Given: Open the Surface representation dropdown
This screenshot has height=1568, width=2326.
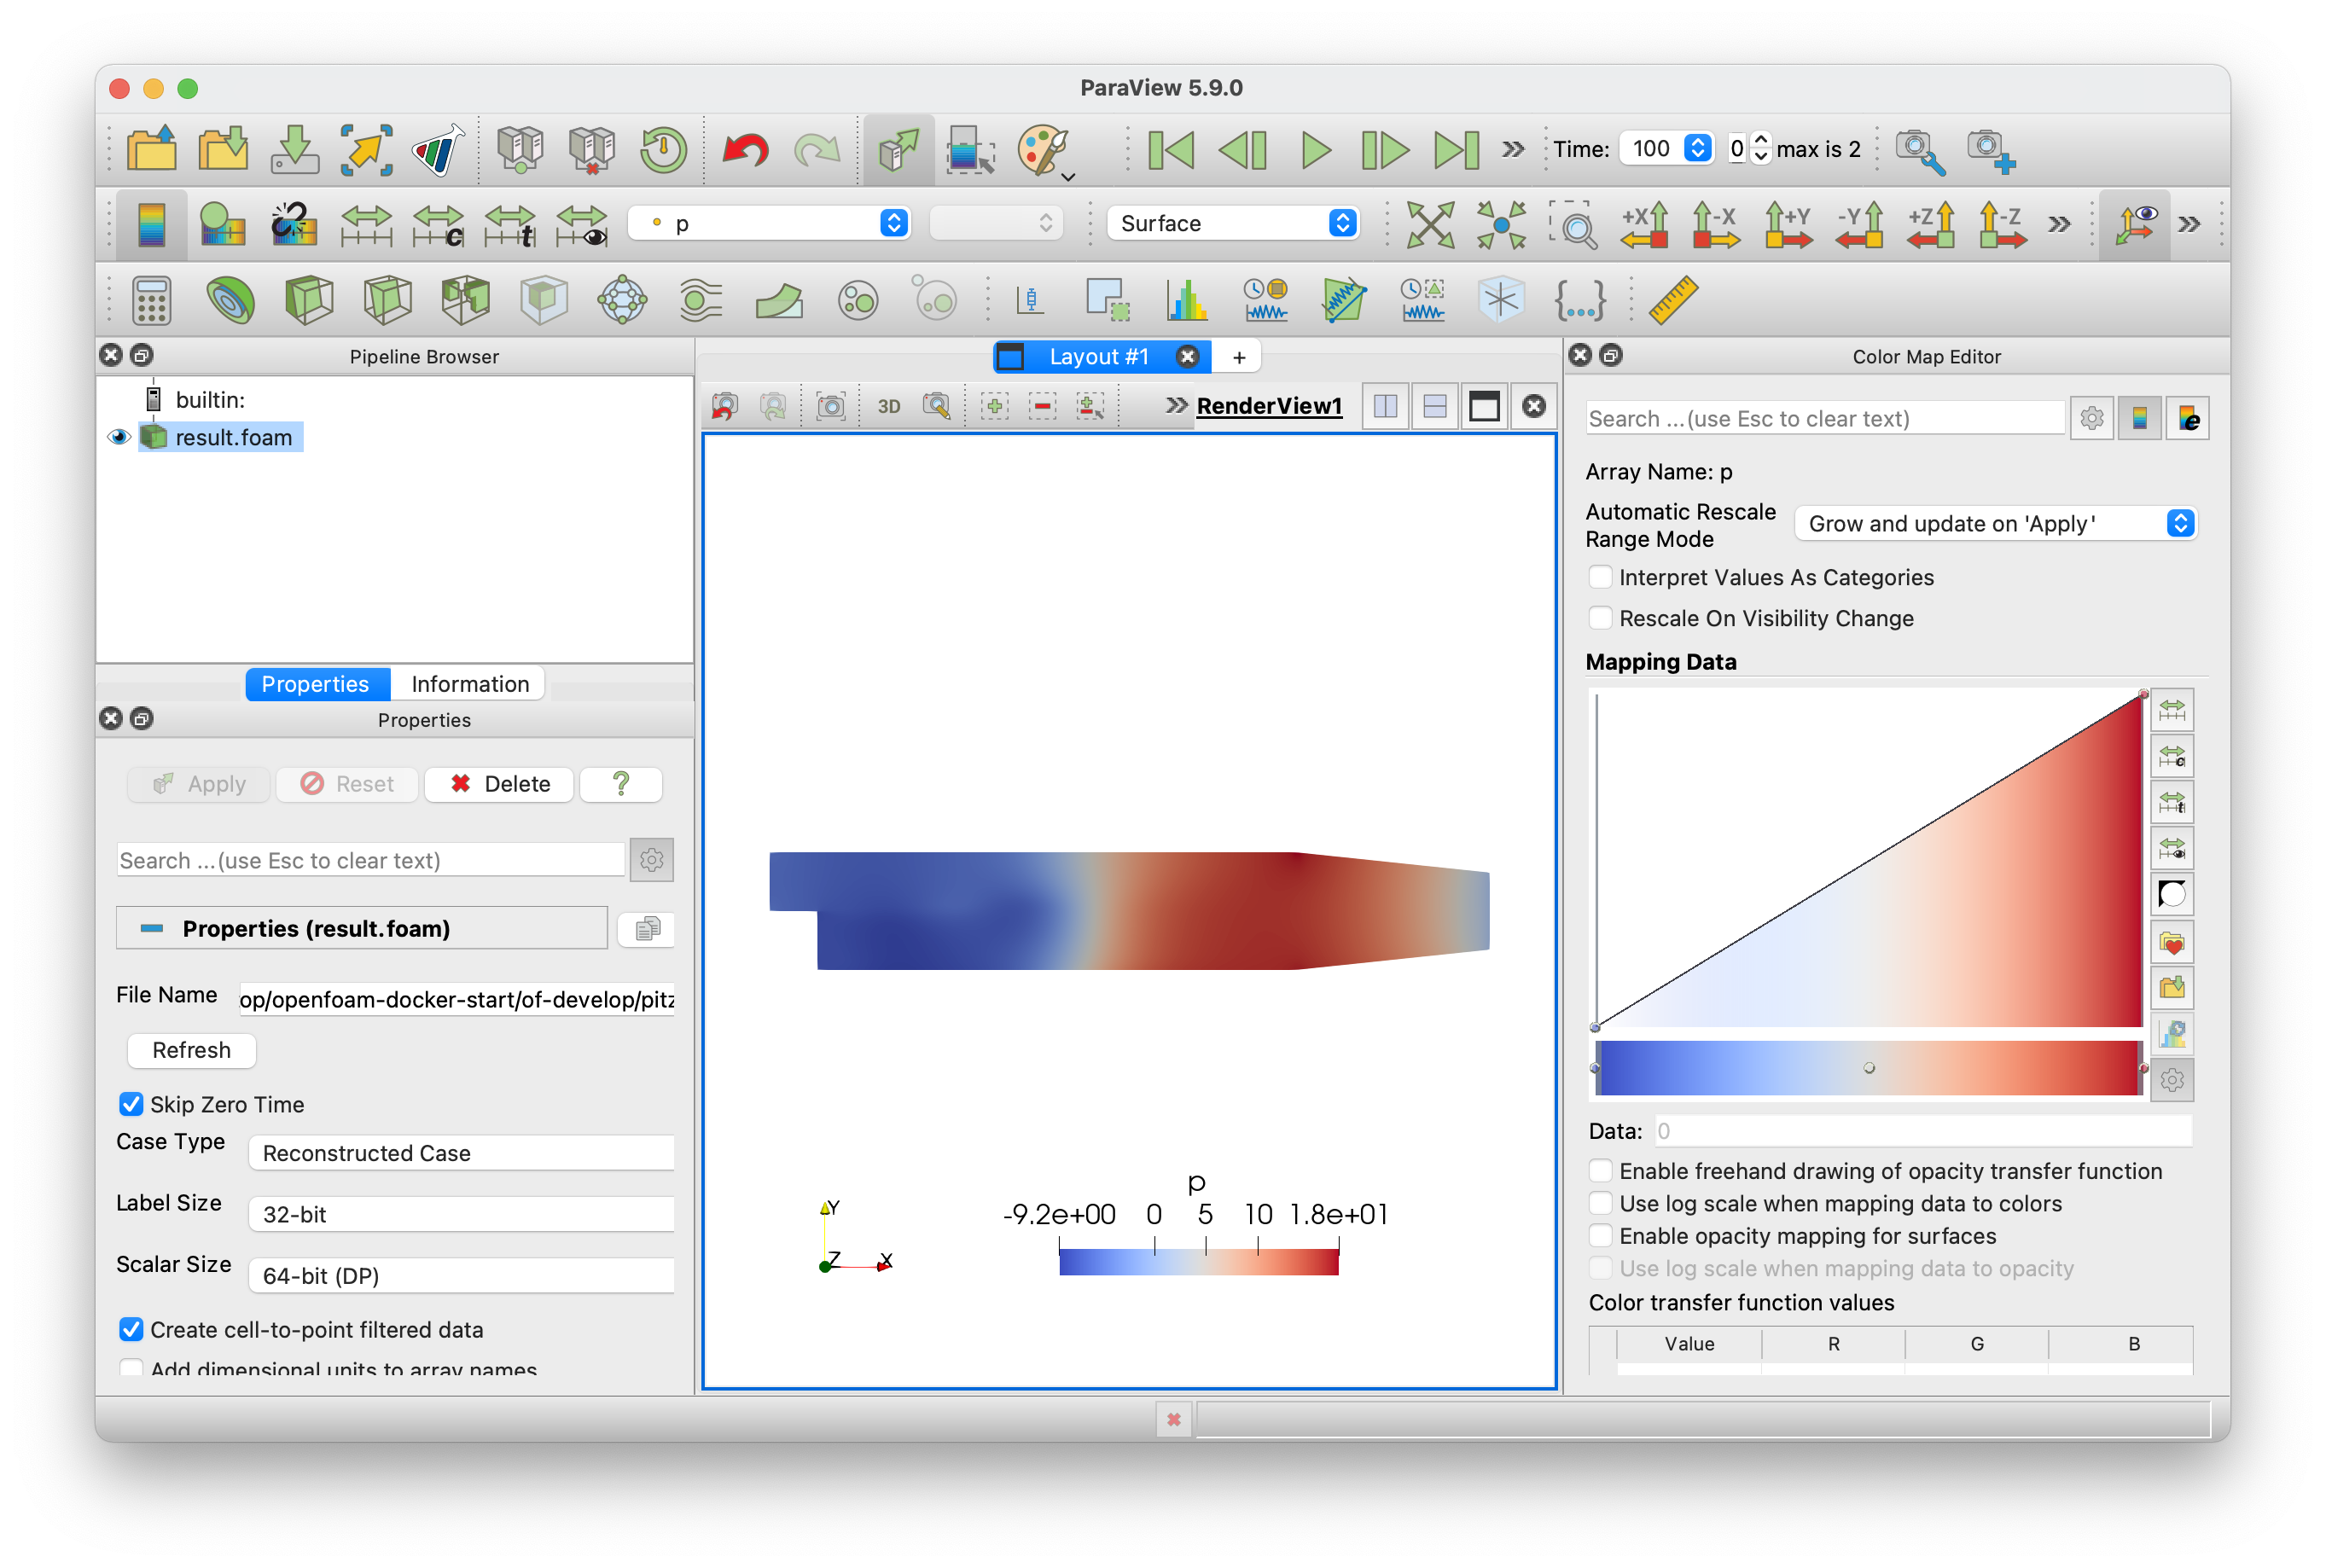Looking at the screenshot, I should pos(1233,223).
